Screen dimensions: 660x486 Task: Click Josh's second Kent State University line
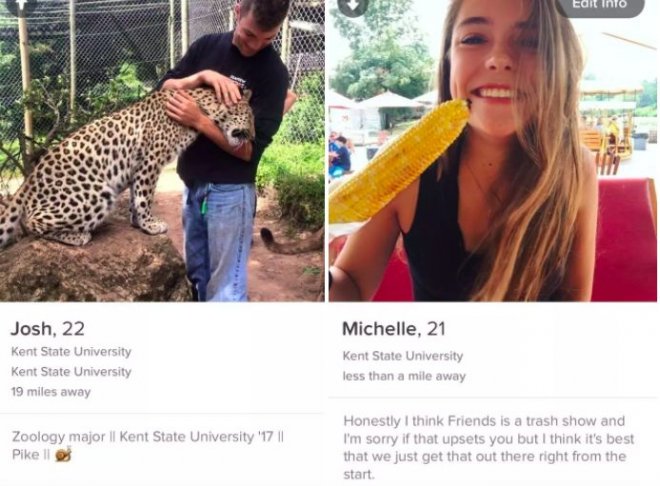point(71,372)
